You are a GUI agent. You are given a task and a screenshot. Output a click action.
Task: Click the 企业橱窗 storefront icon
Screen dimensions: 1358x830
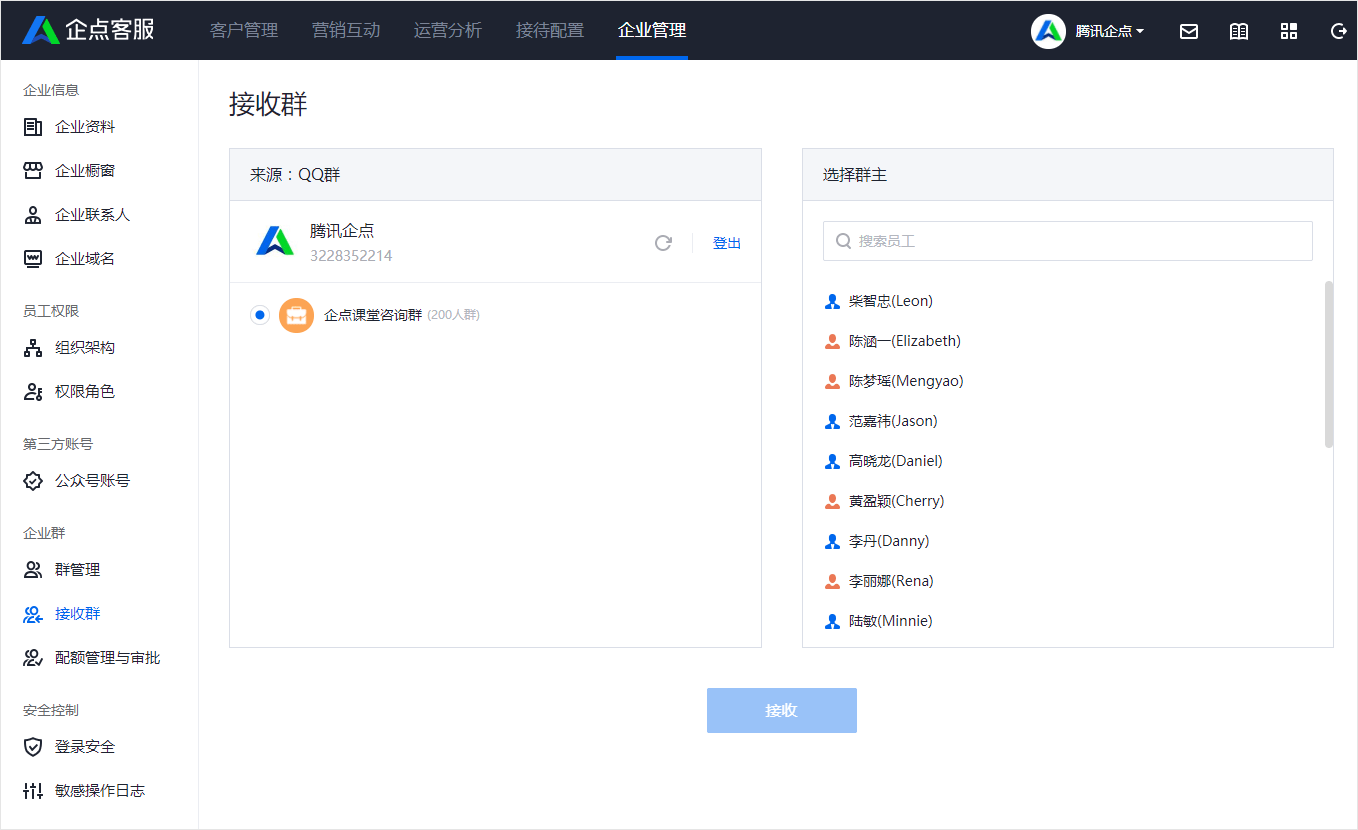pos(31,170)
